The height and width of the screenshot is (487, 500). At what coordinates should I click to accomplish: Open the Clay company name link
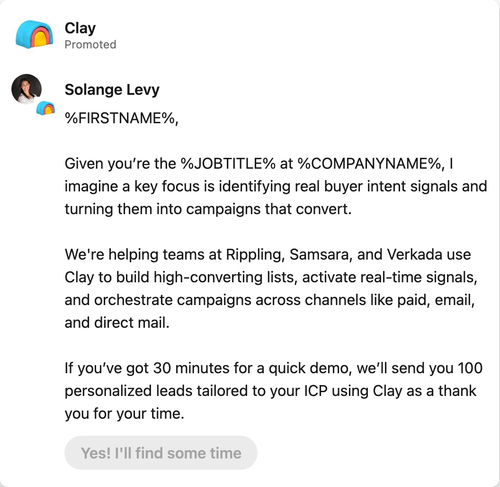point(80,28)
